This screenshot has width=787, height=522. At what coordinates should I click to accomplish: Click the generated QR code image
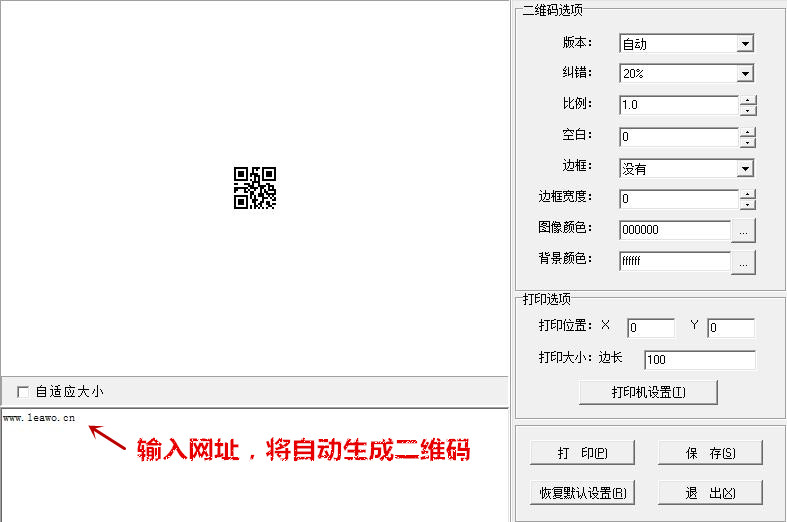click(x=255, y=188)
